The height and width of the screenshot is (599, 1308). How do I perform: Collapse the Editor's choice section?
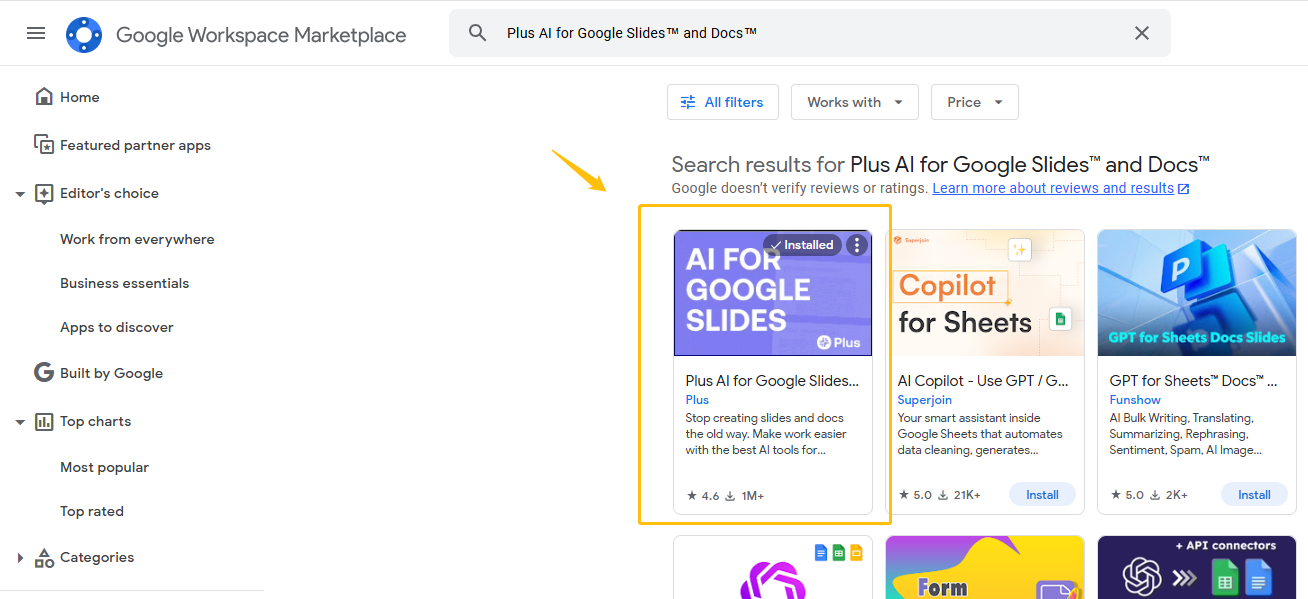coord(20,194)
